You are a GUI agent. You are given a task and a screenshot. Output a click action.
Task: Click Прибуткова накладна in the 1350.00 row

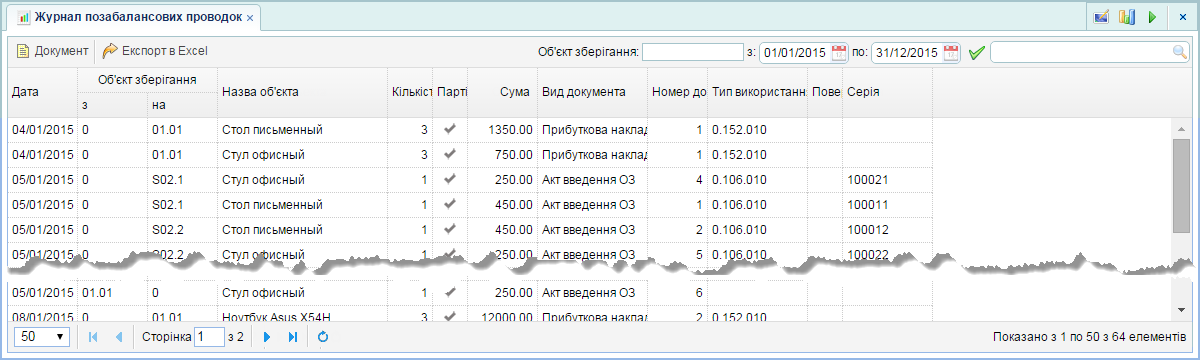pyautogui.click(x=594, y=130)
